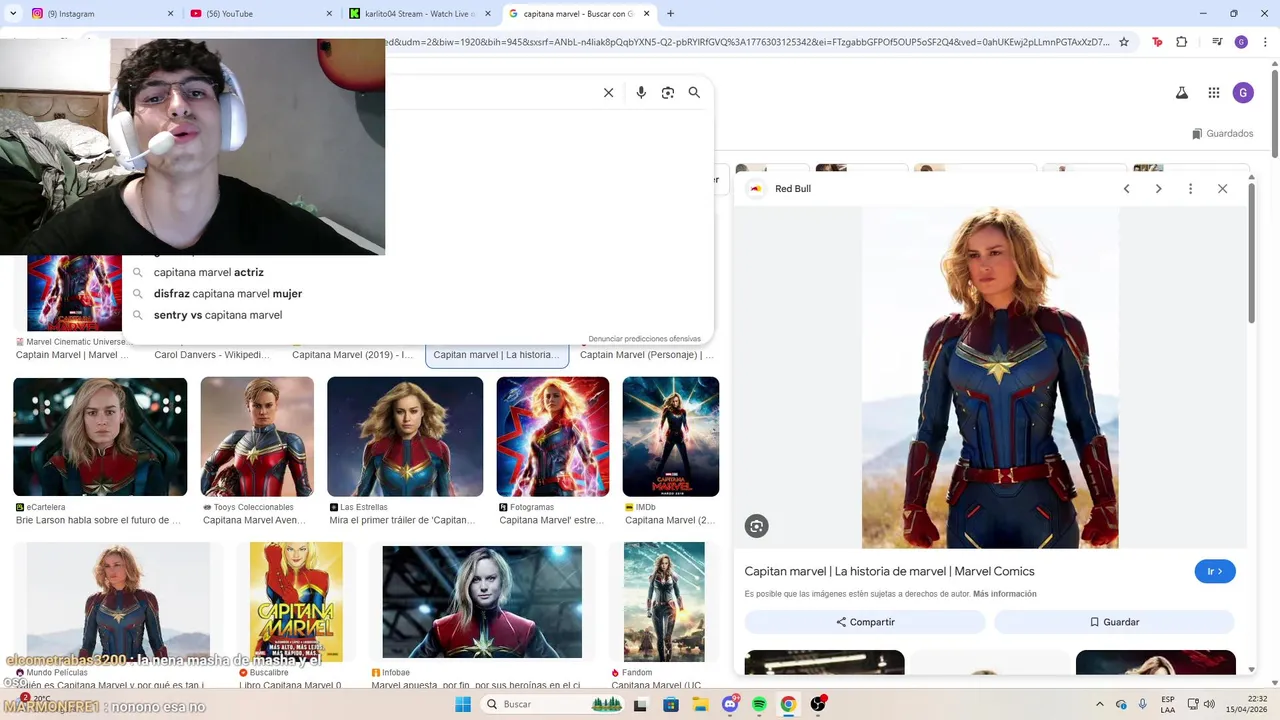Screen dimensions: 1280x720
Task: Open Spotify from taskbar
Action: [759, 704]
